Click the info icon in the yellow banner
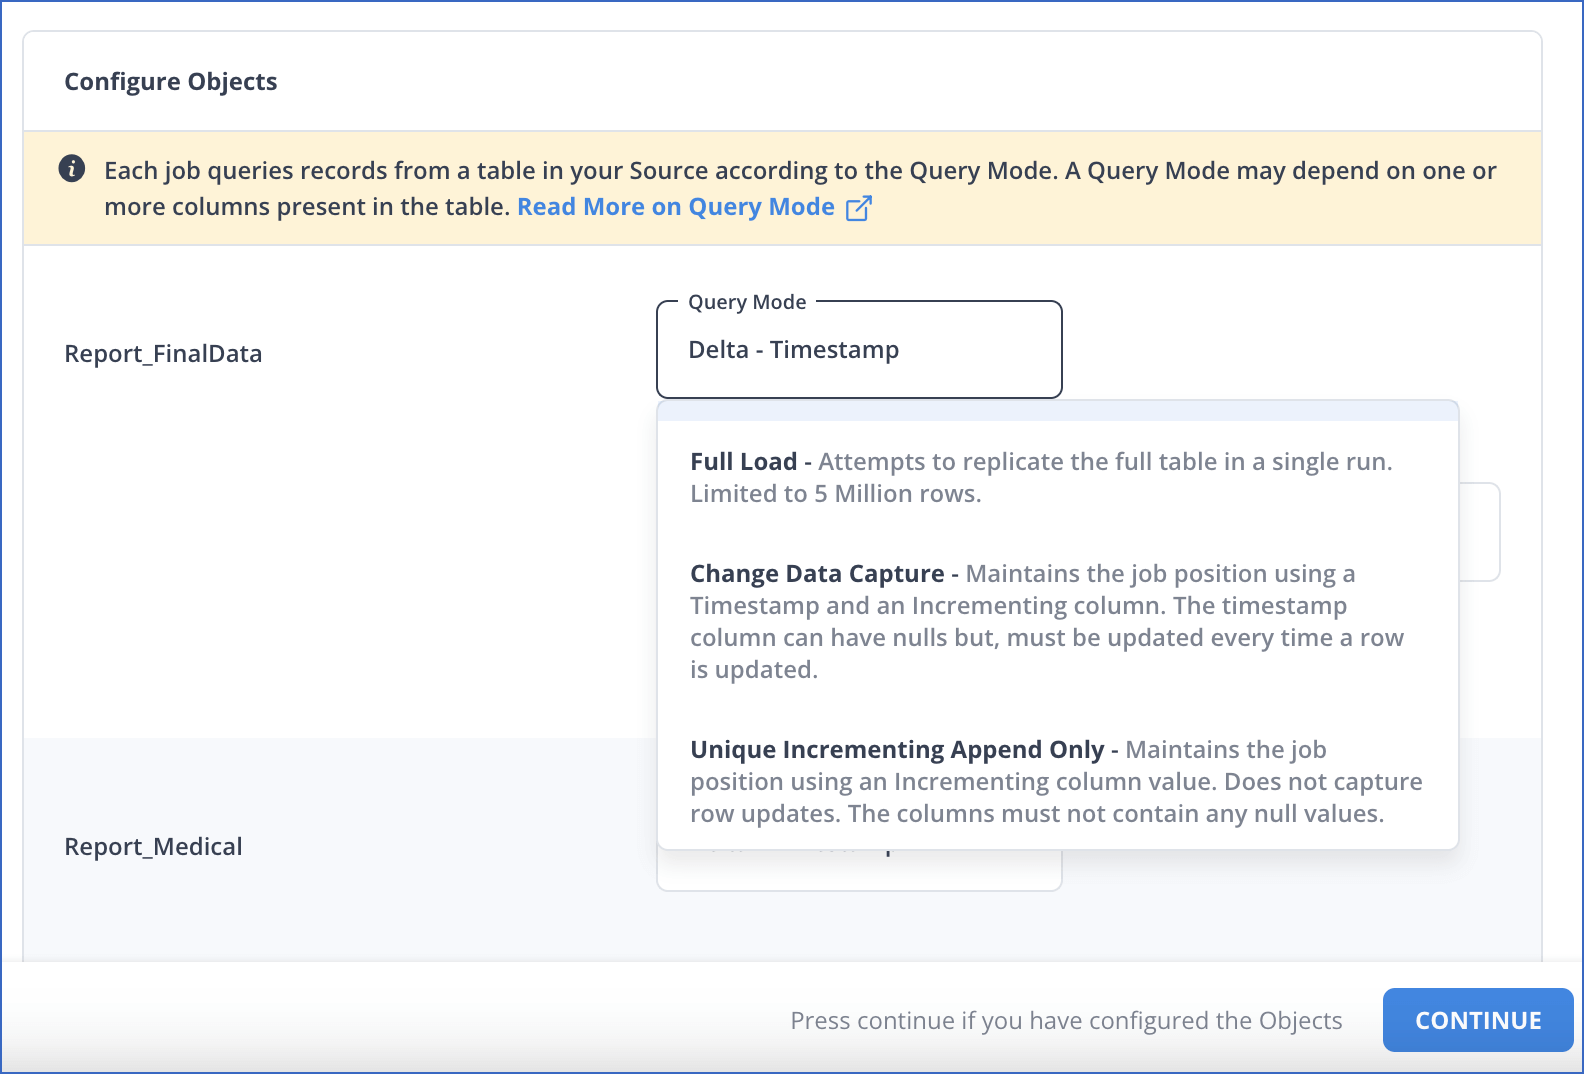1584x1074 pixels. pos(72,169)
